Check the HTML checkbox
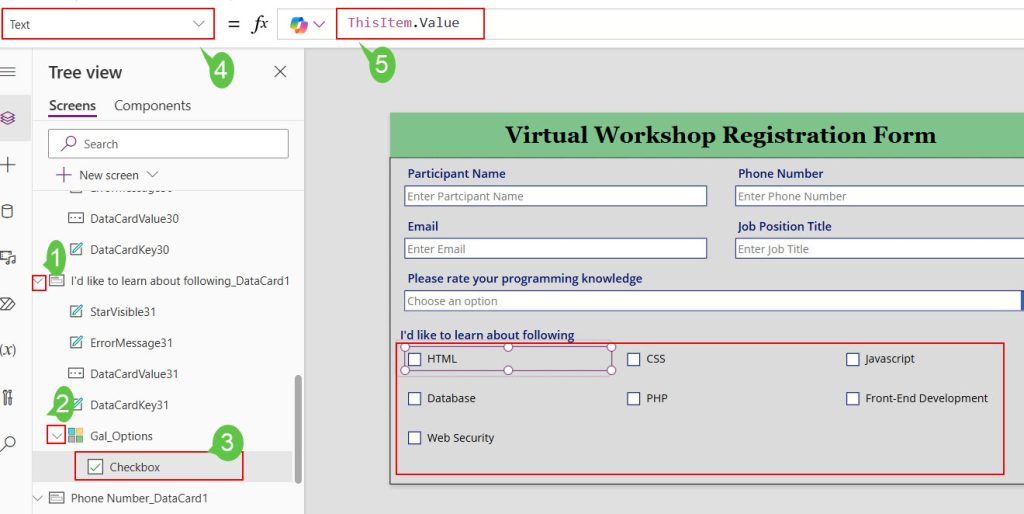Image resolution: width=1024 pixels, height=514 pixels. click(414, 359)
